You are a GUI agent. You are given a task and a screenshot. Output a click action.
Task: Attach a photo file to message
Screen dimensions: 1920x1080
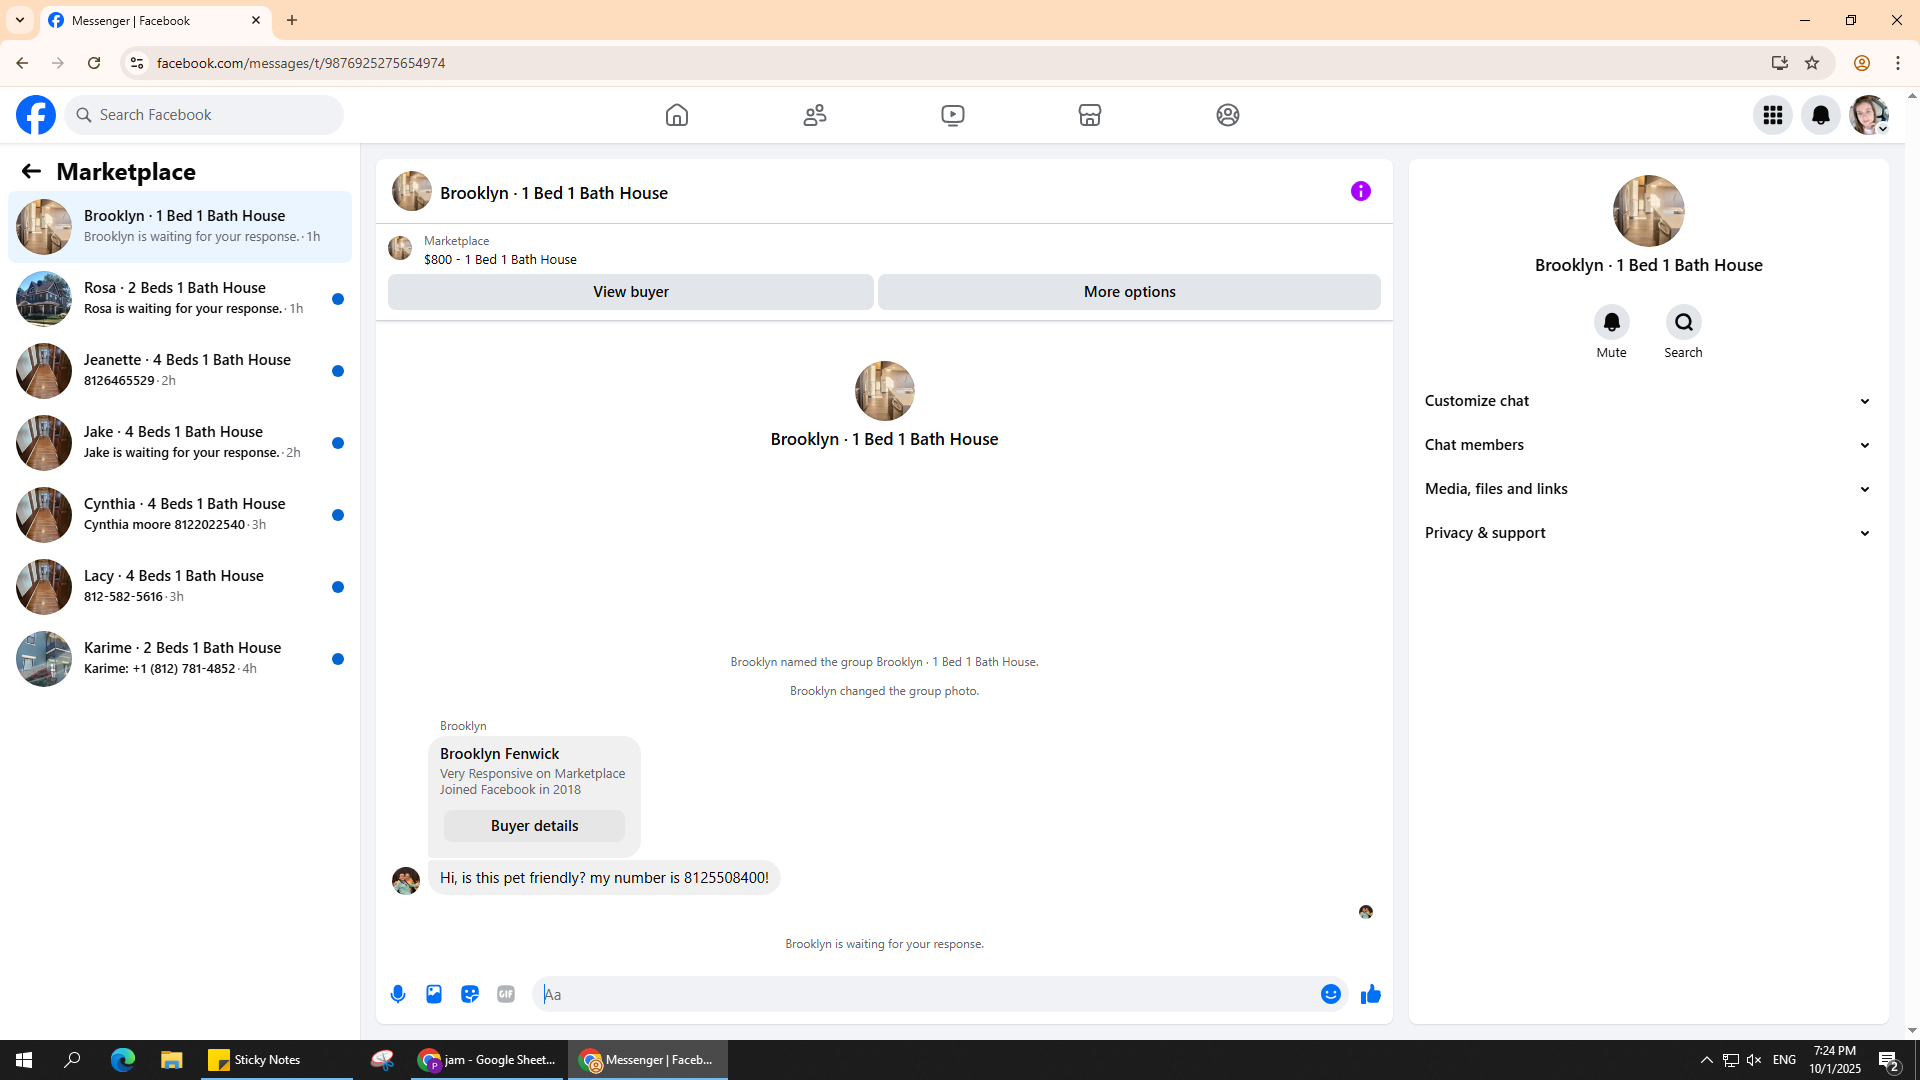(x=434, y=994)
